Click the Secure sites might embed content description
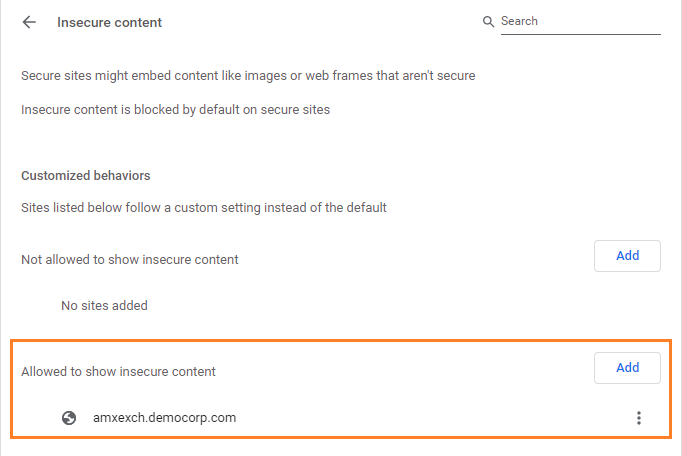 tap(248, 76)
